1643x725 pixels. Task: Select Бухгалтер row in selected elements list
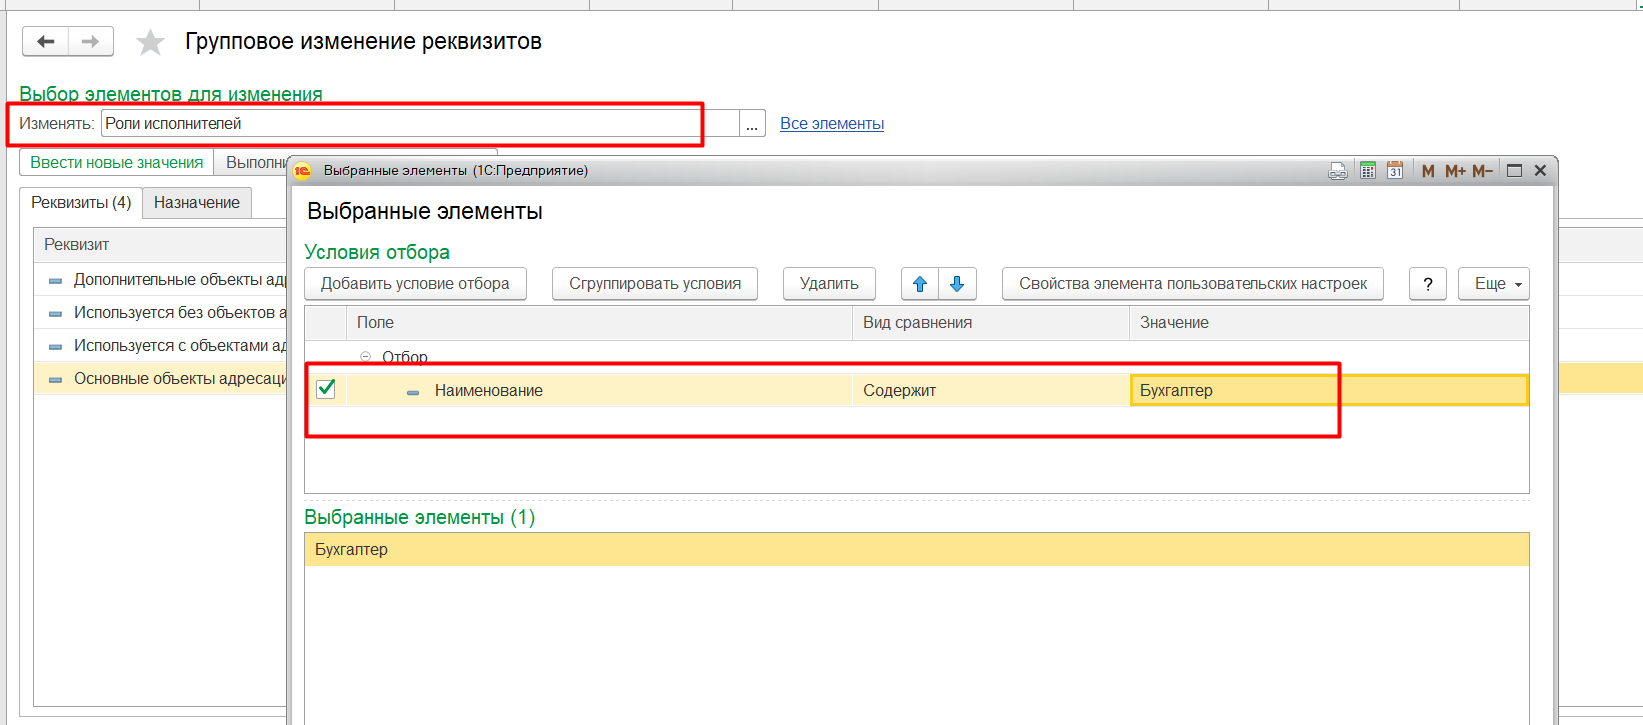(x=915, y=550)
